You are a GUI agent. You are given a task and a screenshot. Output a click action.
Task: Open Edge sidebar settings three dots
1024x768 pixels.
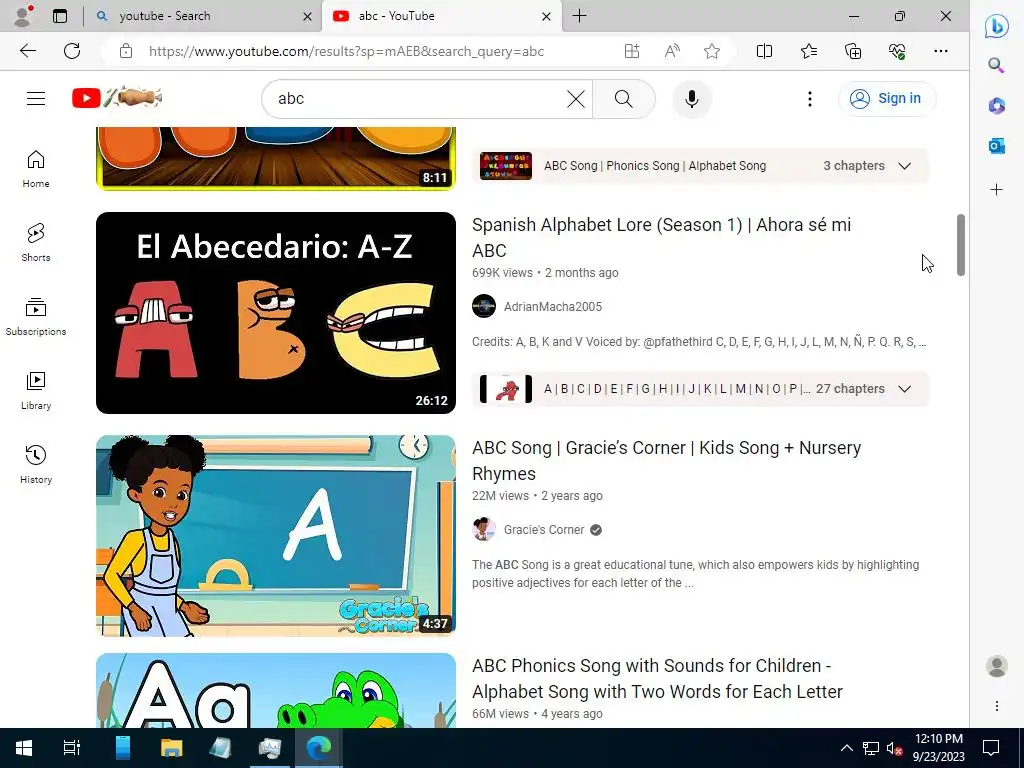click(x=997, y=706)
